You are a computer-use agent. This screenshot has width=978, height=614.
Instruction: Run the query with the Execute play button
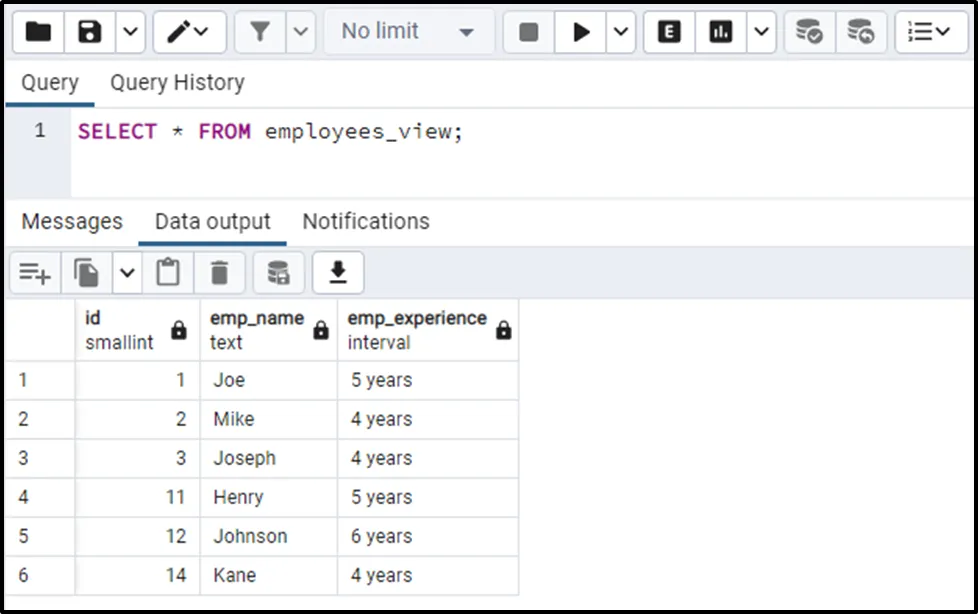pyautogui.click(x=581, y=32)
